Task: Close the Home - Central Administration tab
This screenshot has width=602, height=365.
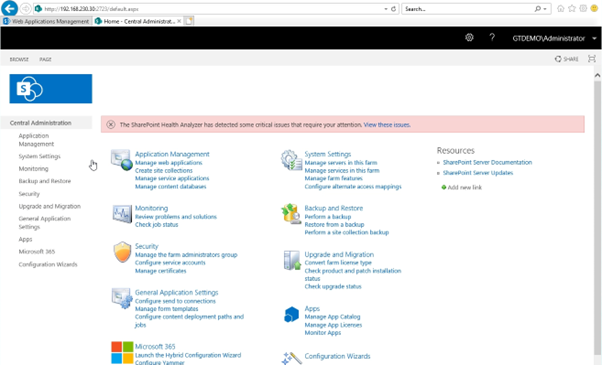Action: [179, 21]
